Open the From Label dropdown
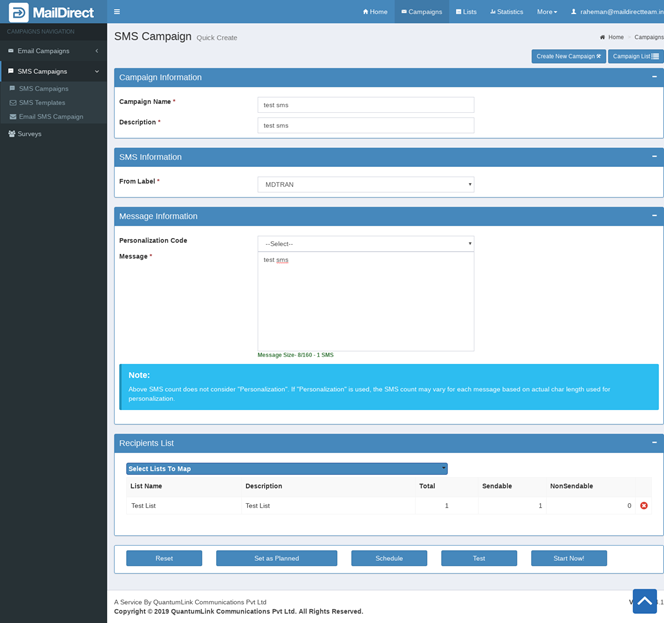This screenshot has height=623, width=664. pos(365,184)
